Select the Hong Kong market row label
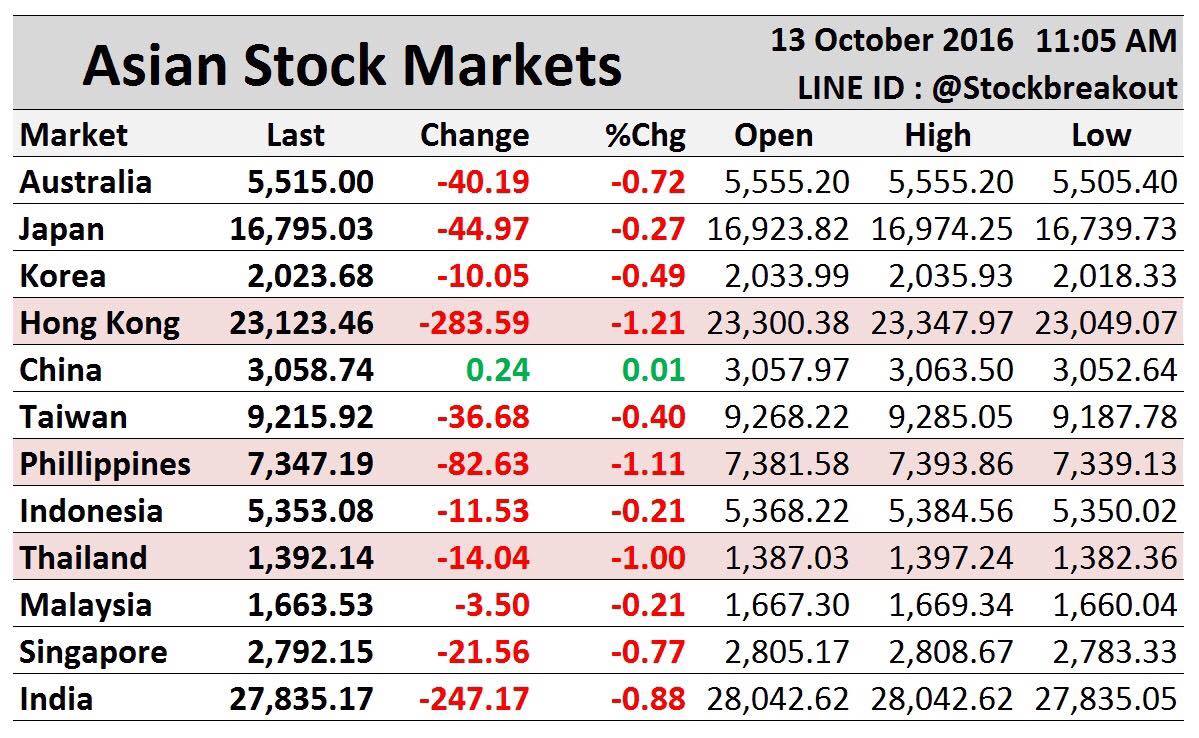 100,323
